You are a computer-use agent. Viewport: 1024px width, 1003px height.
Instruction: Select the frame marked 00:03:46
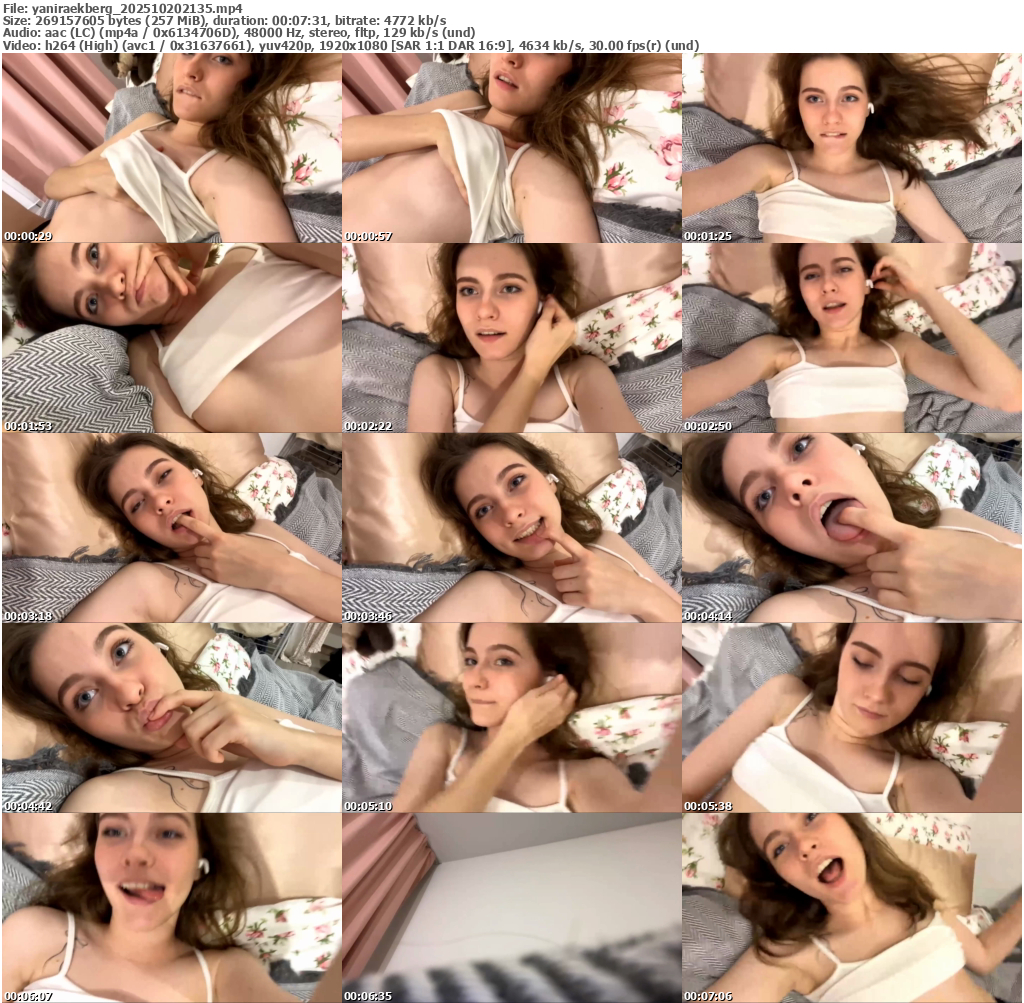coord(511,528)
